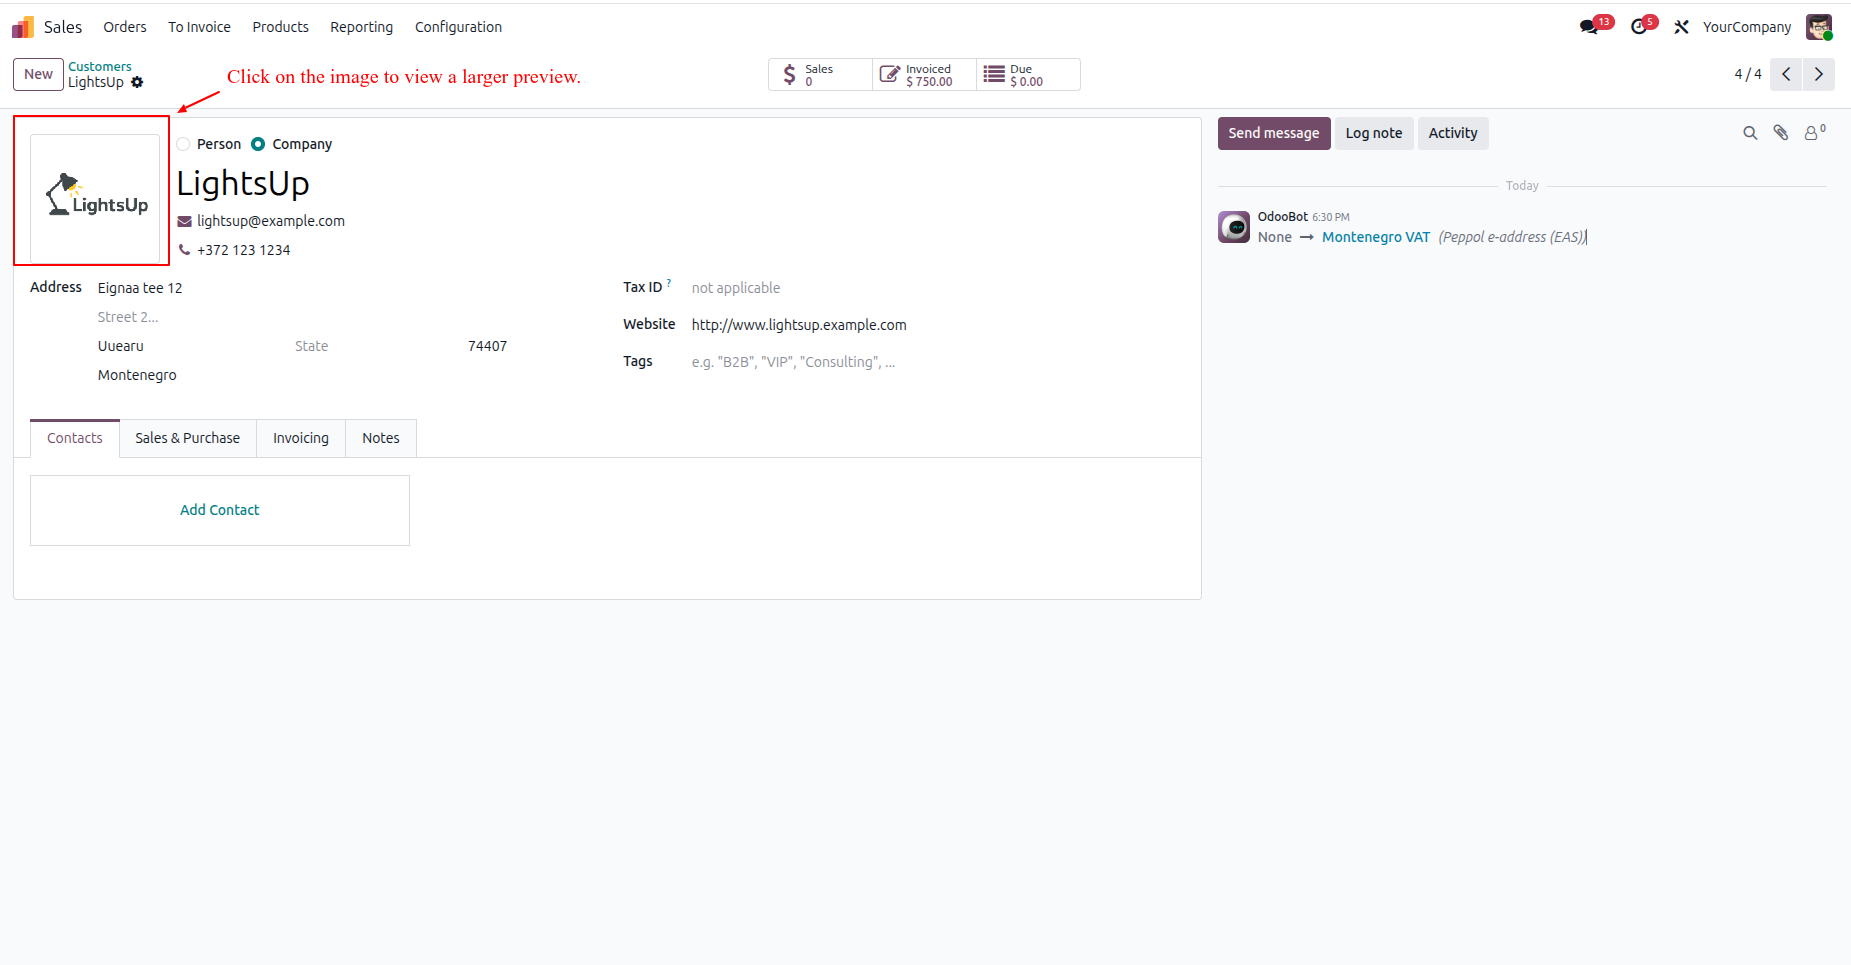Click the Sales app name label
The width and height of the screenshot is (1851, 965).
click(63, 27)
